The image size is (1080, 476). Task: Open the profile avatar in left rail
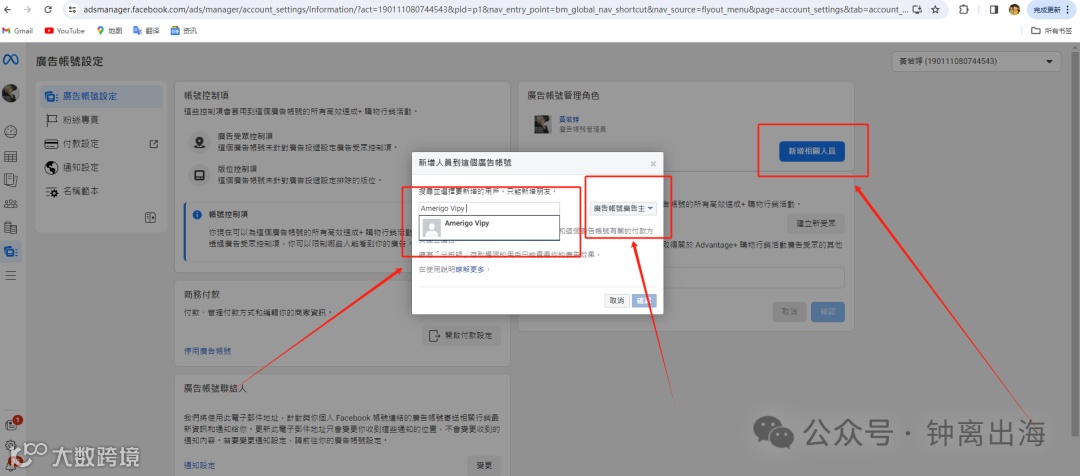10,93
